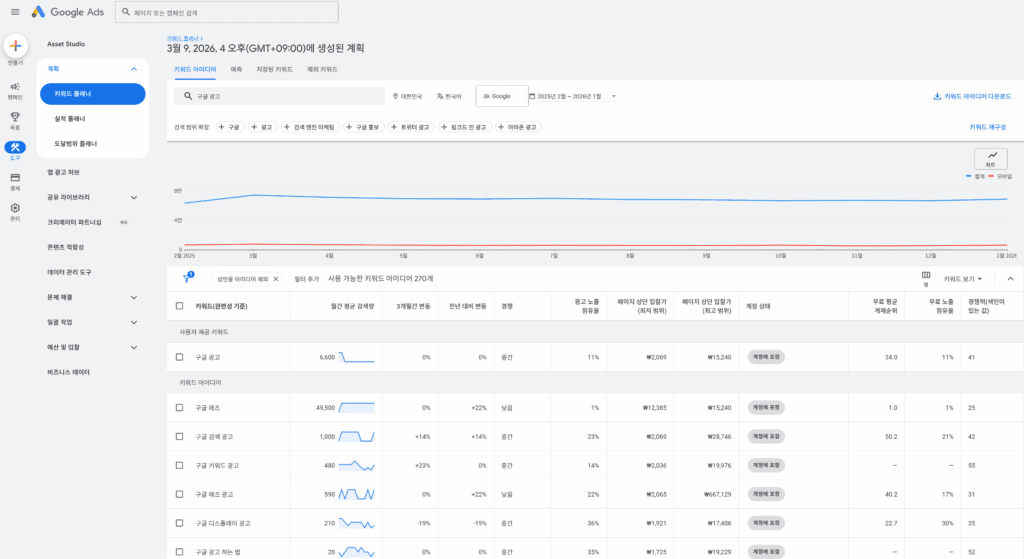Open the hamburger main menu

coord(14,12)
